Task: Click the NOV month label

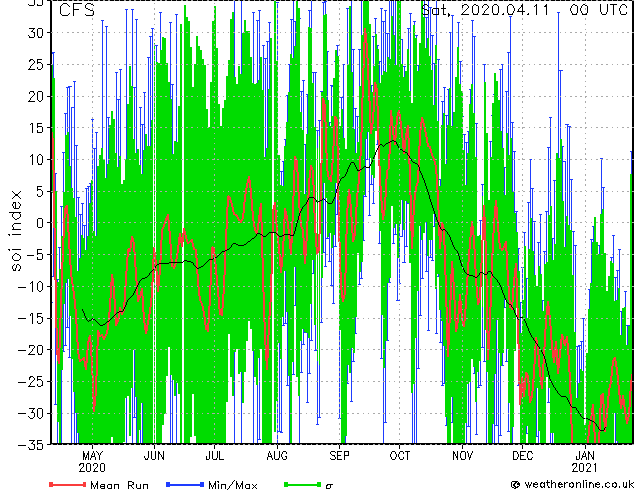Action: [x=462, y=456]
